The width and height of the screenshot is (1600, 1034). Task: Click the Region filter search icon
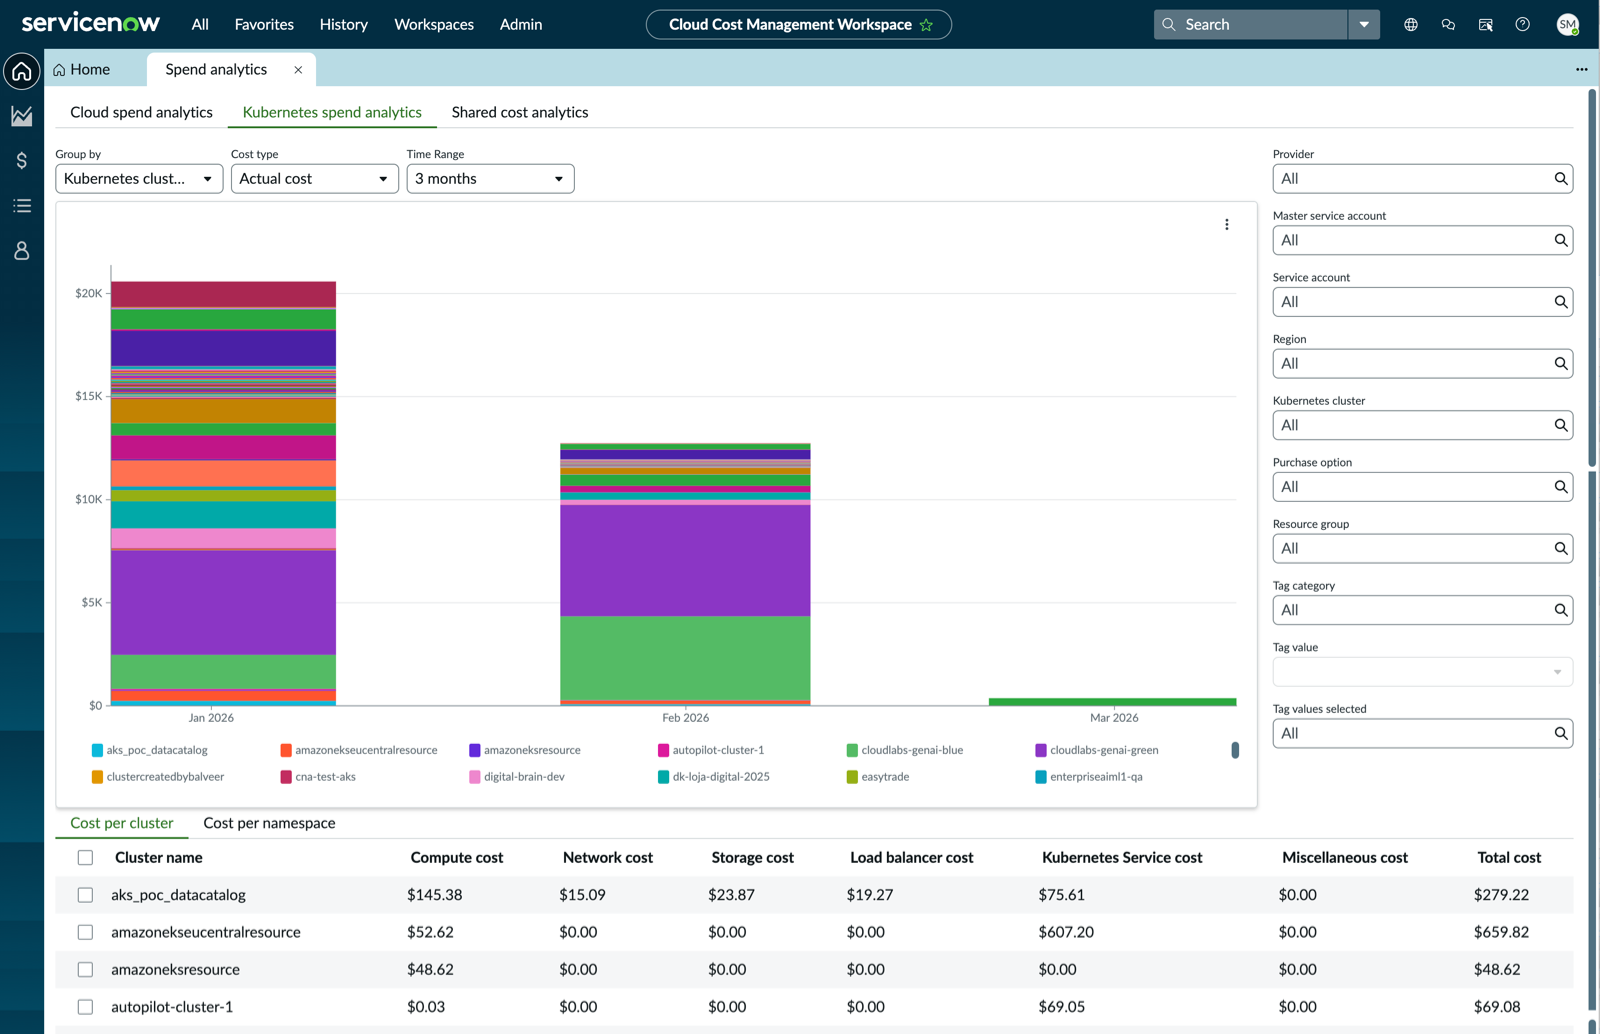(x=1560, y=364)
